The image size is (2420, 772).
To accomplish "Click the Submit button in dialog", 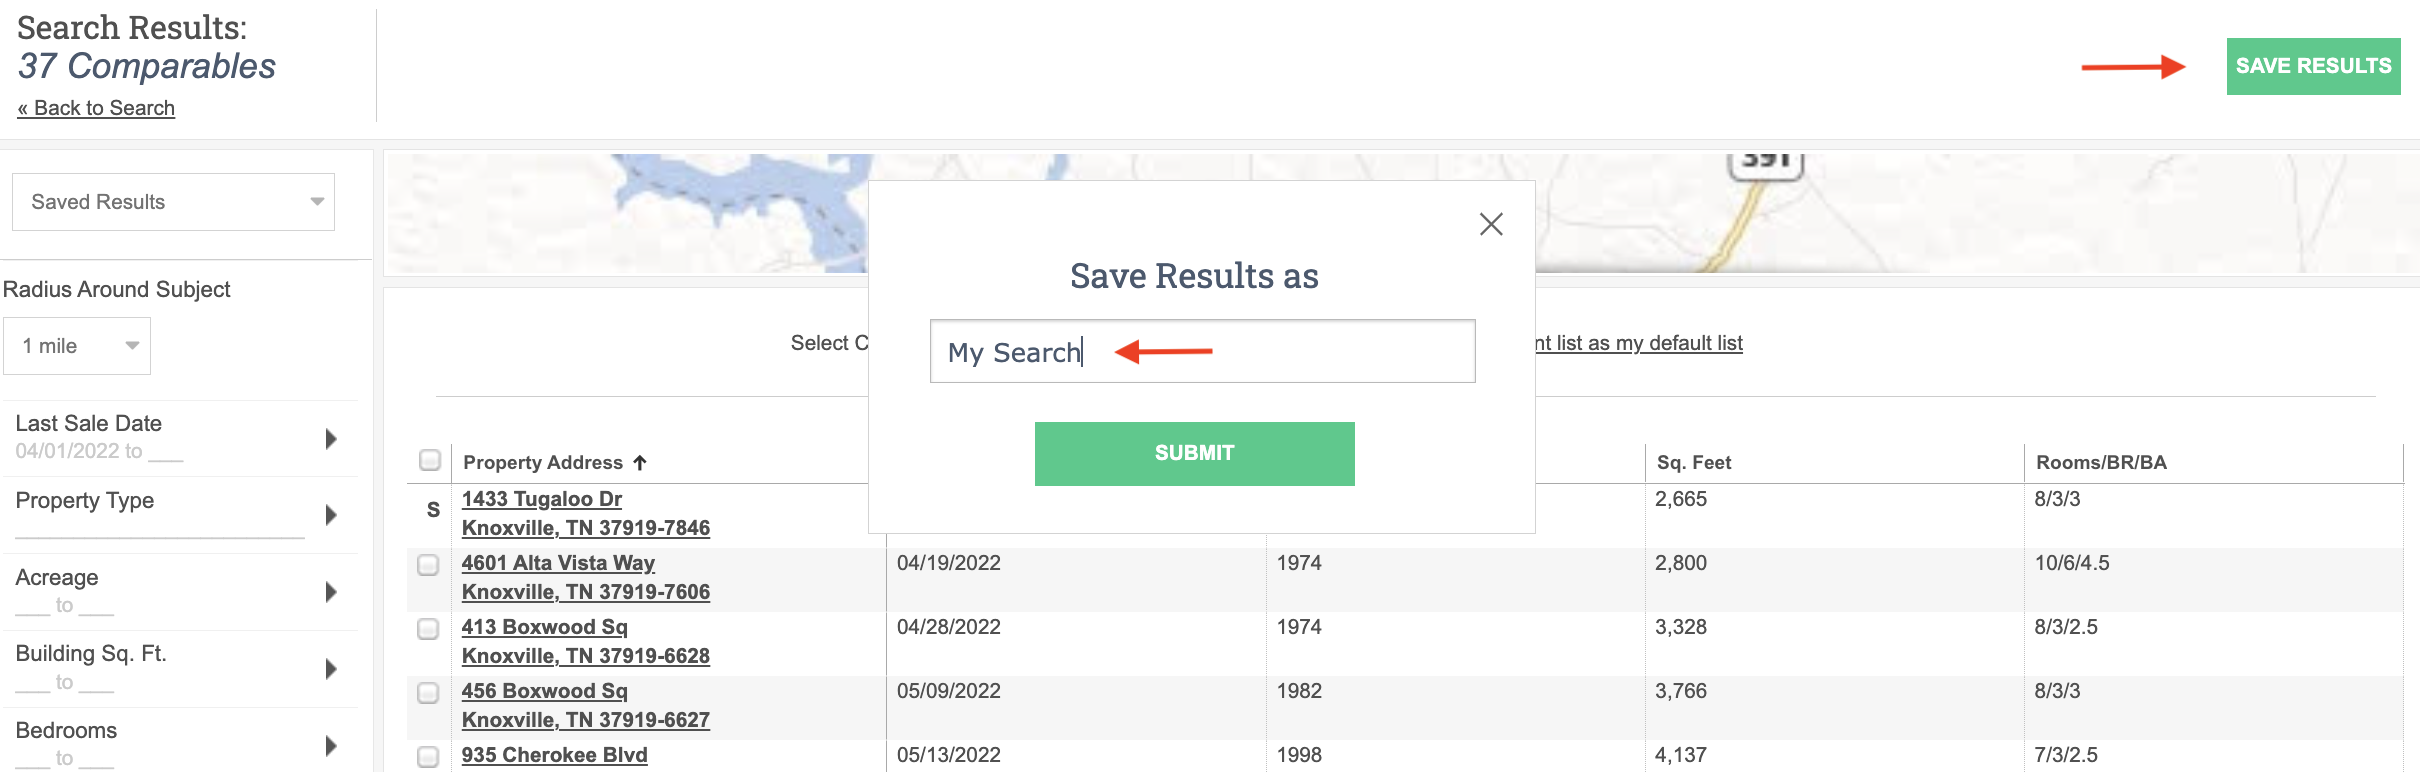I will coord(1194,453).
